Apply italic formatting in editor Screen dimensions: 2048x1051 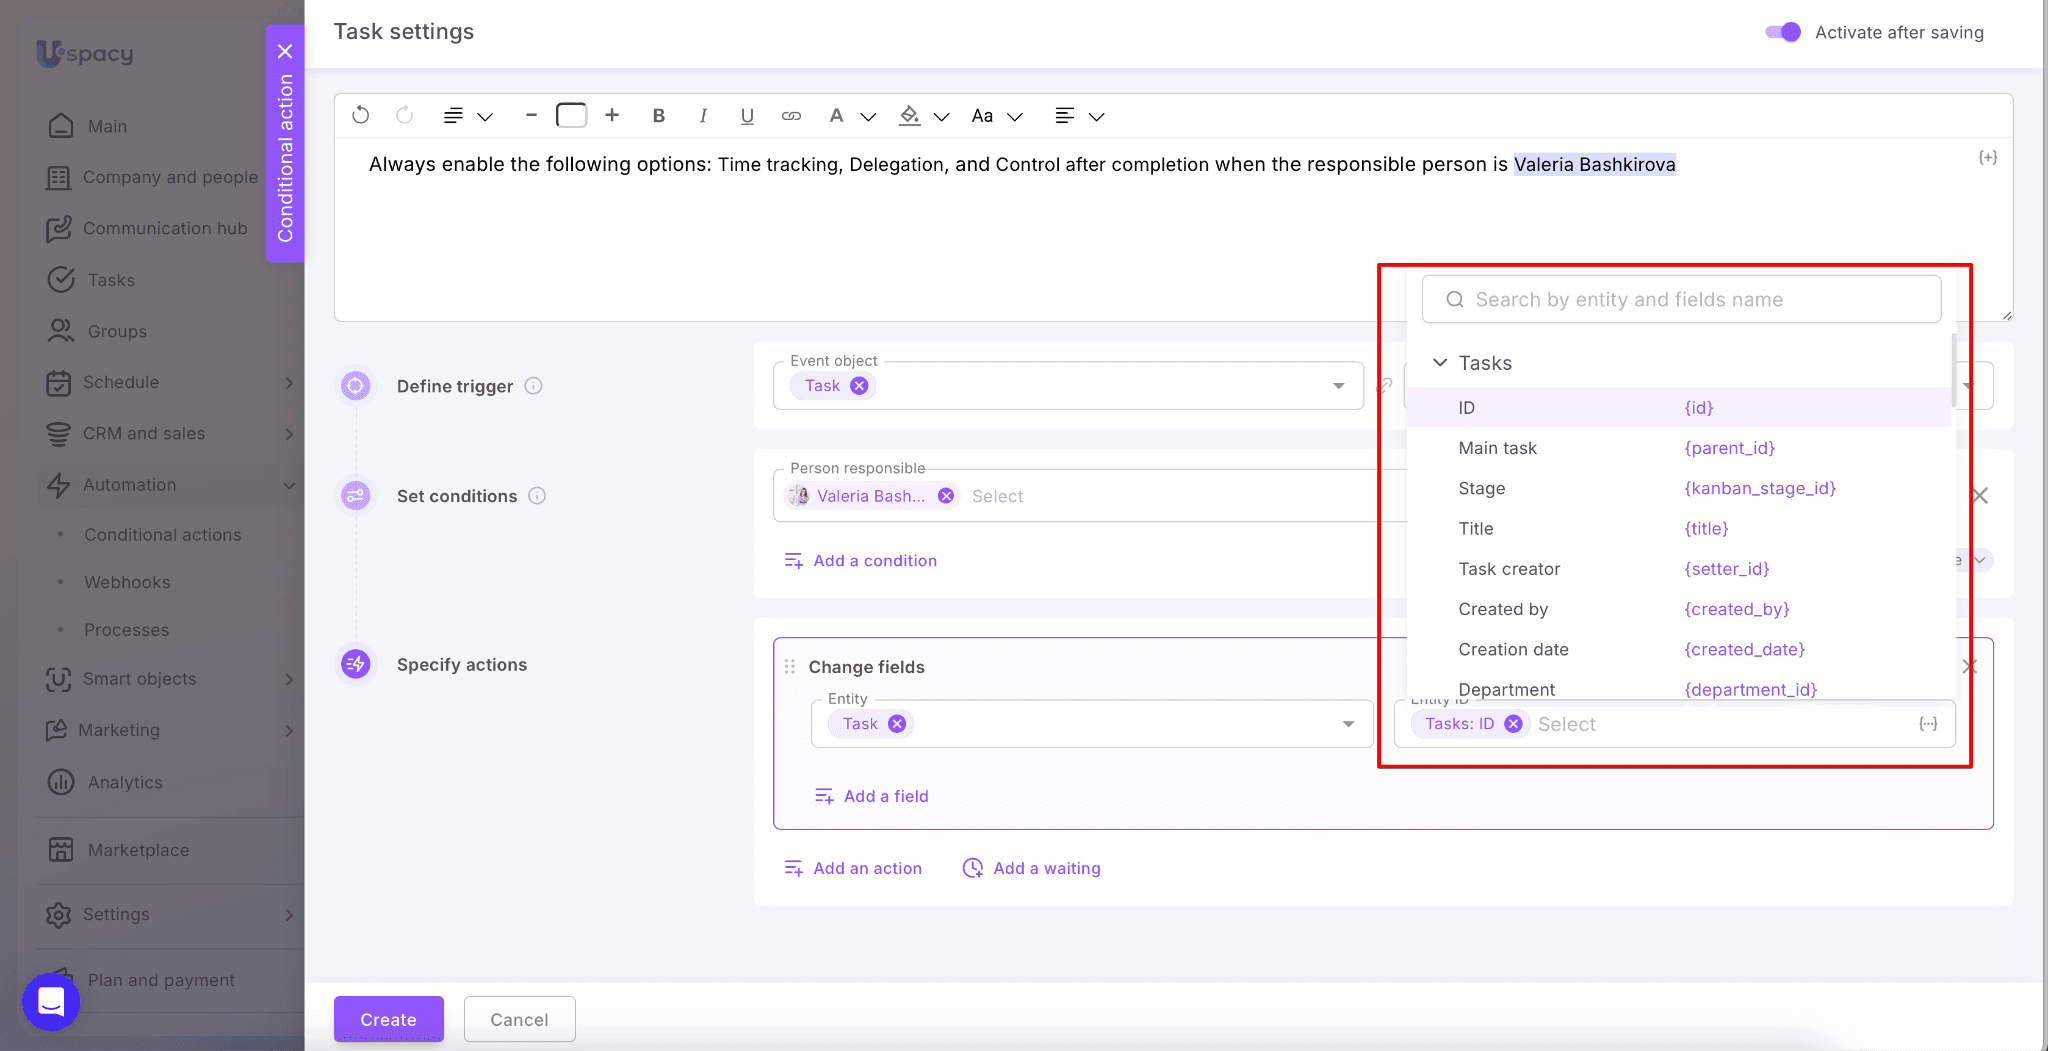coord(703,116)
